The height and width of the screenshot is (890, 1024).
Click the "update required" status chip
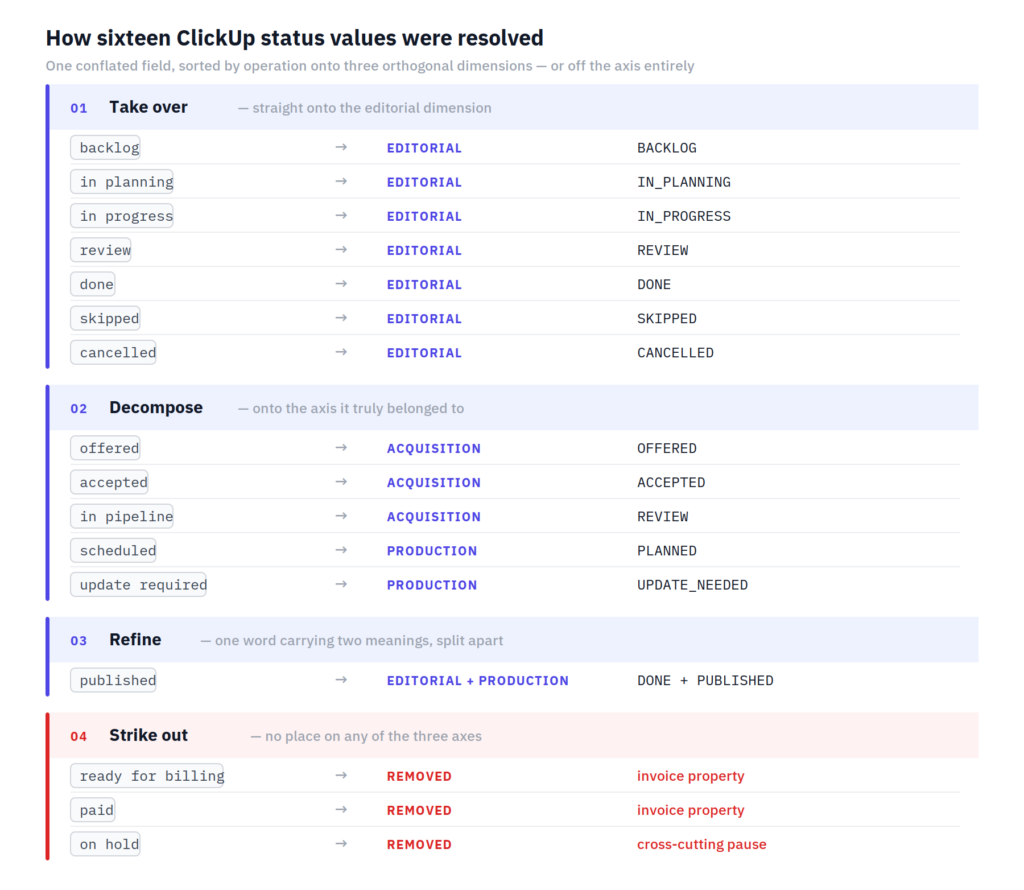[138, 584]
